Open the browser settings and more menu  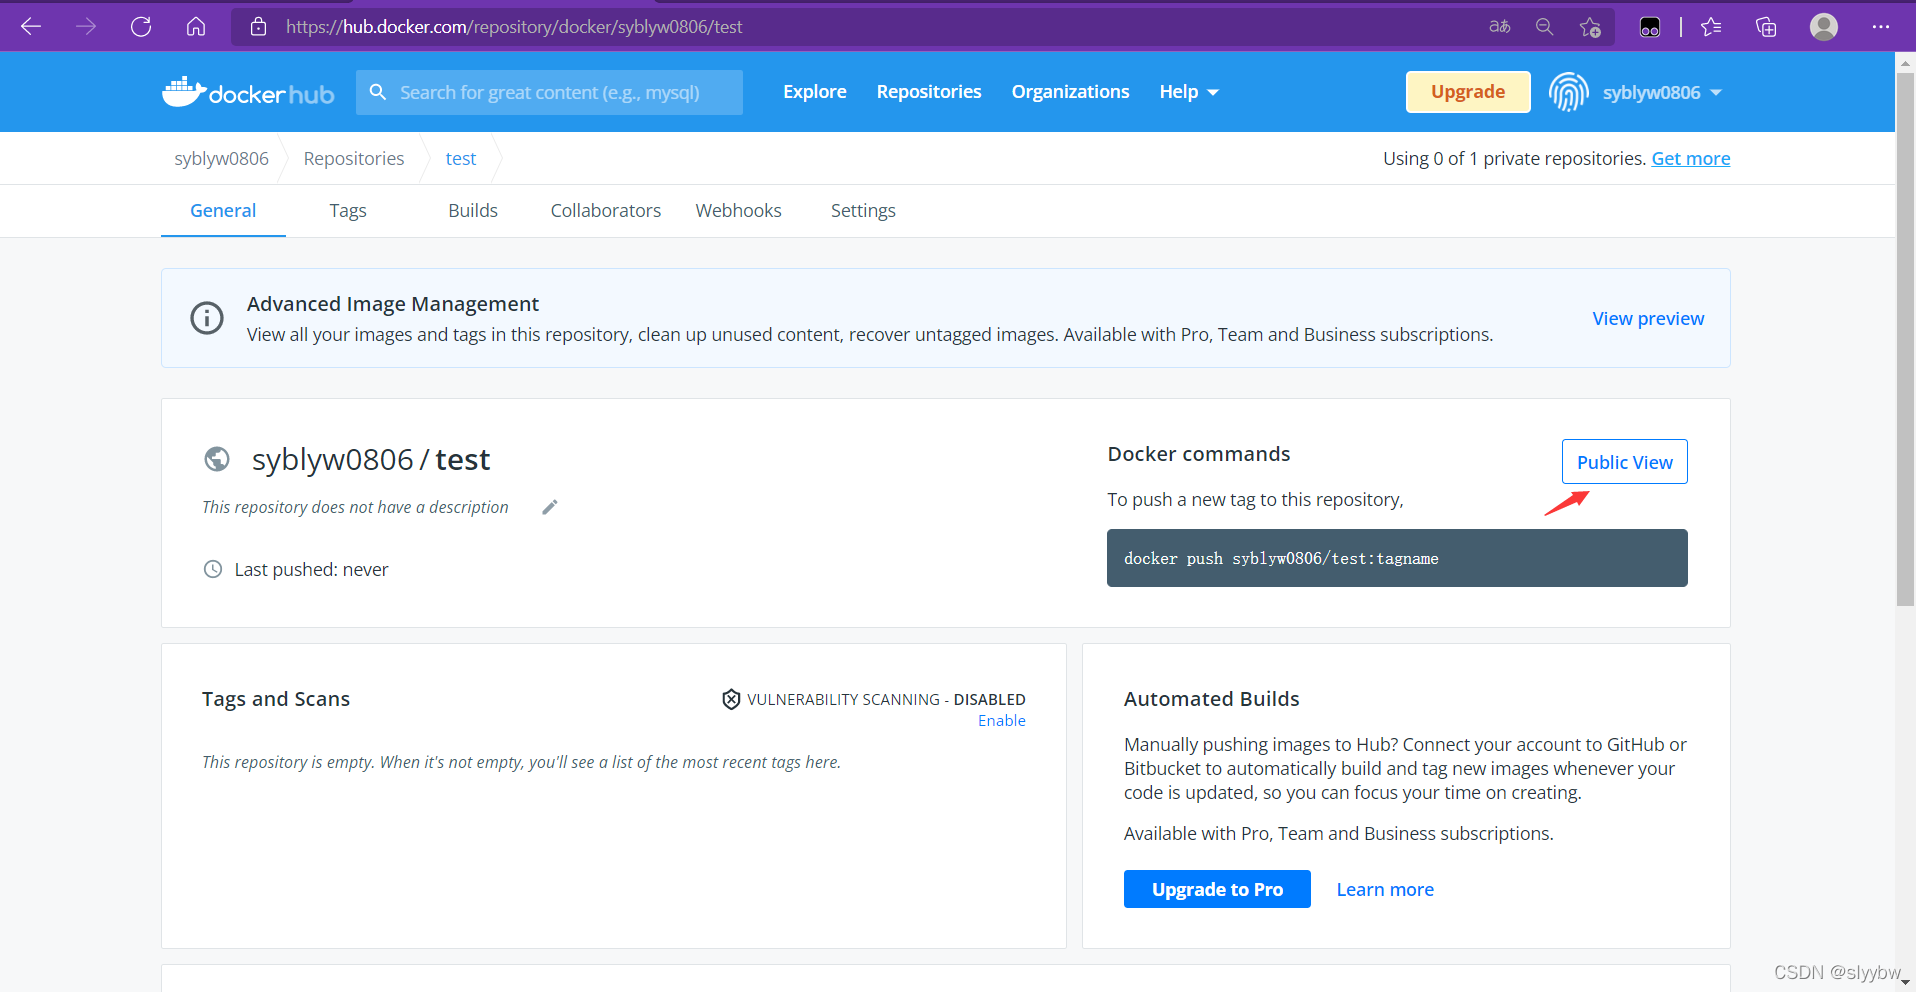(x=1881, y=27)
